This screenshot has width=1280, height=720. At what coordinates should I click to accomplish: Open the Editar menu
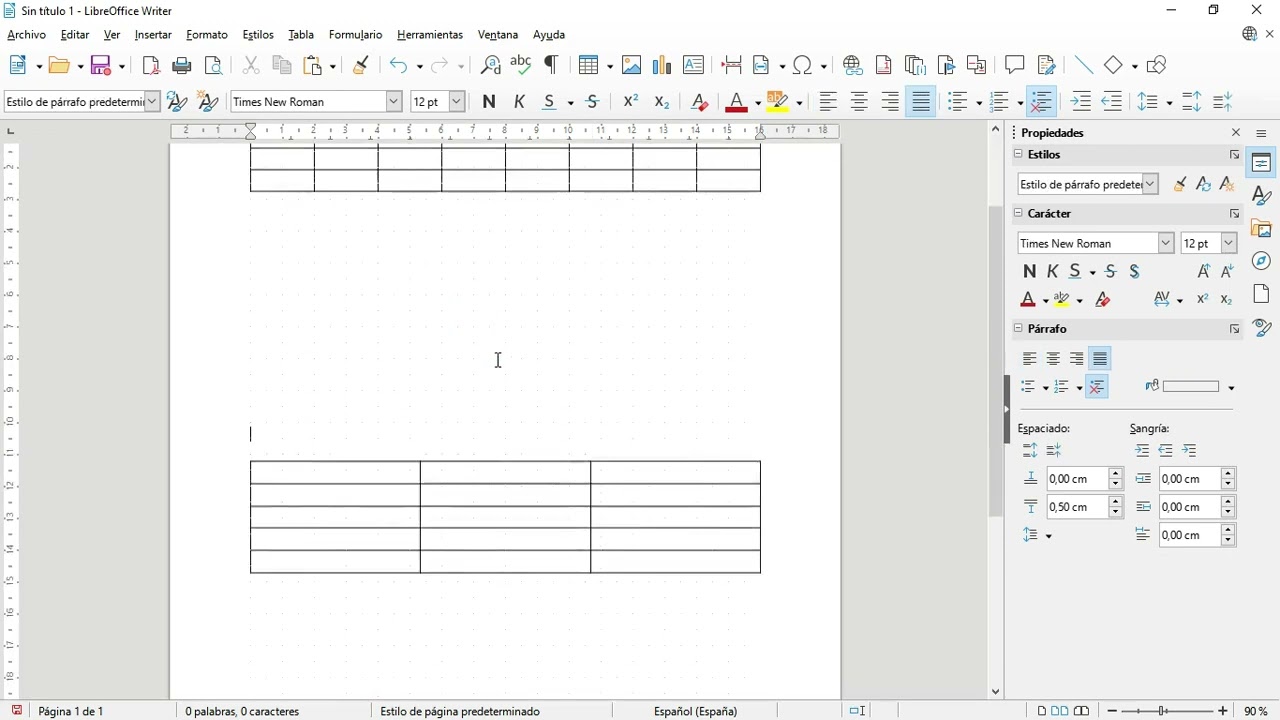tap(75, 35)
